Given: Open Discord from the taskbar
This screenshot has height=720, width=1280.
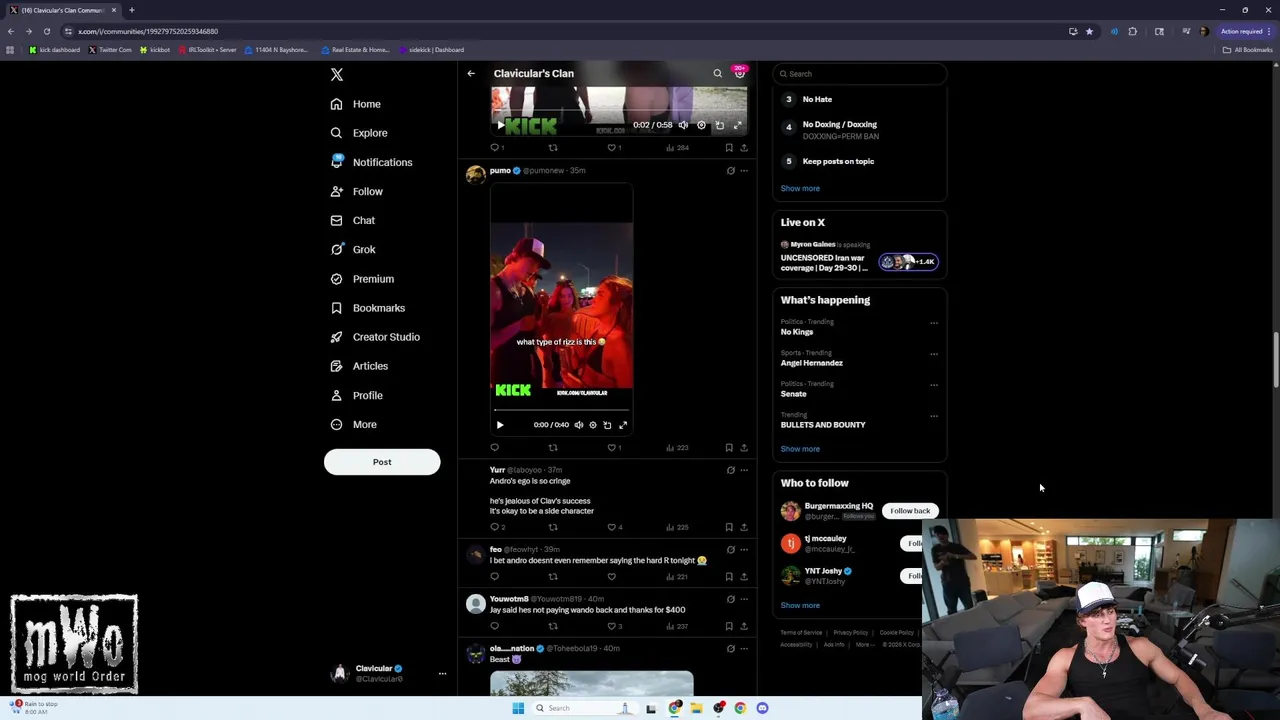Looking at the screenshot, I should [x=762, y=708].
